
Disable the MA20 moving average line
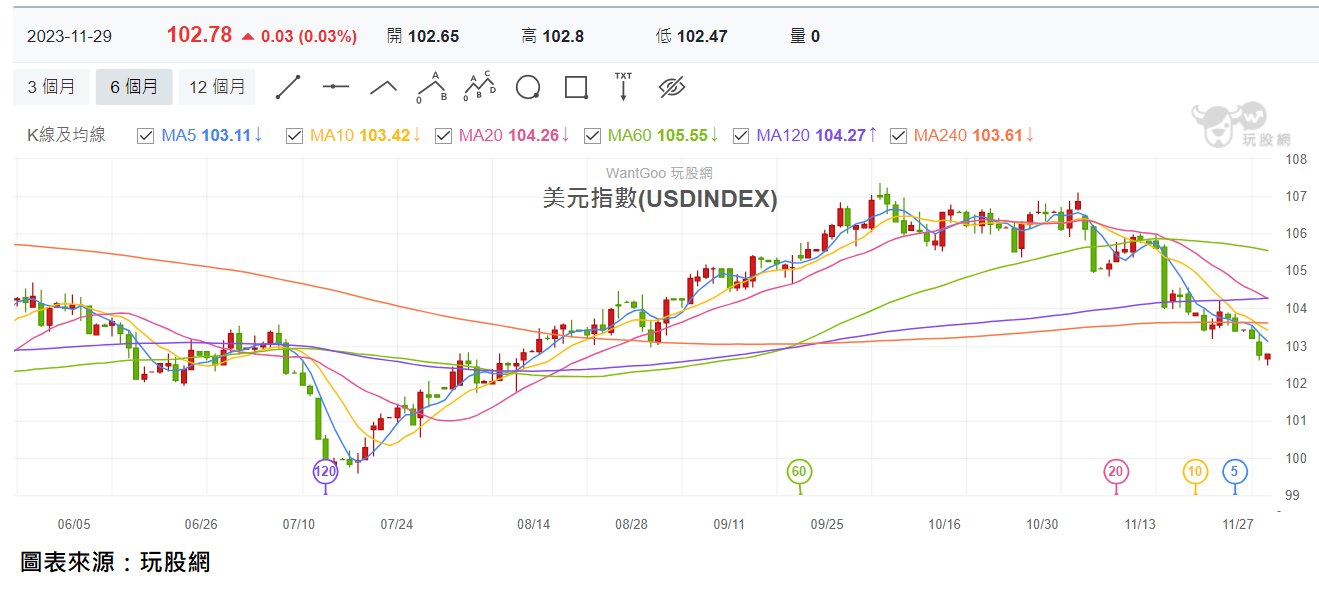pyautogui.click(x=443, y=135)
